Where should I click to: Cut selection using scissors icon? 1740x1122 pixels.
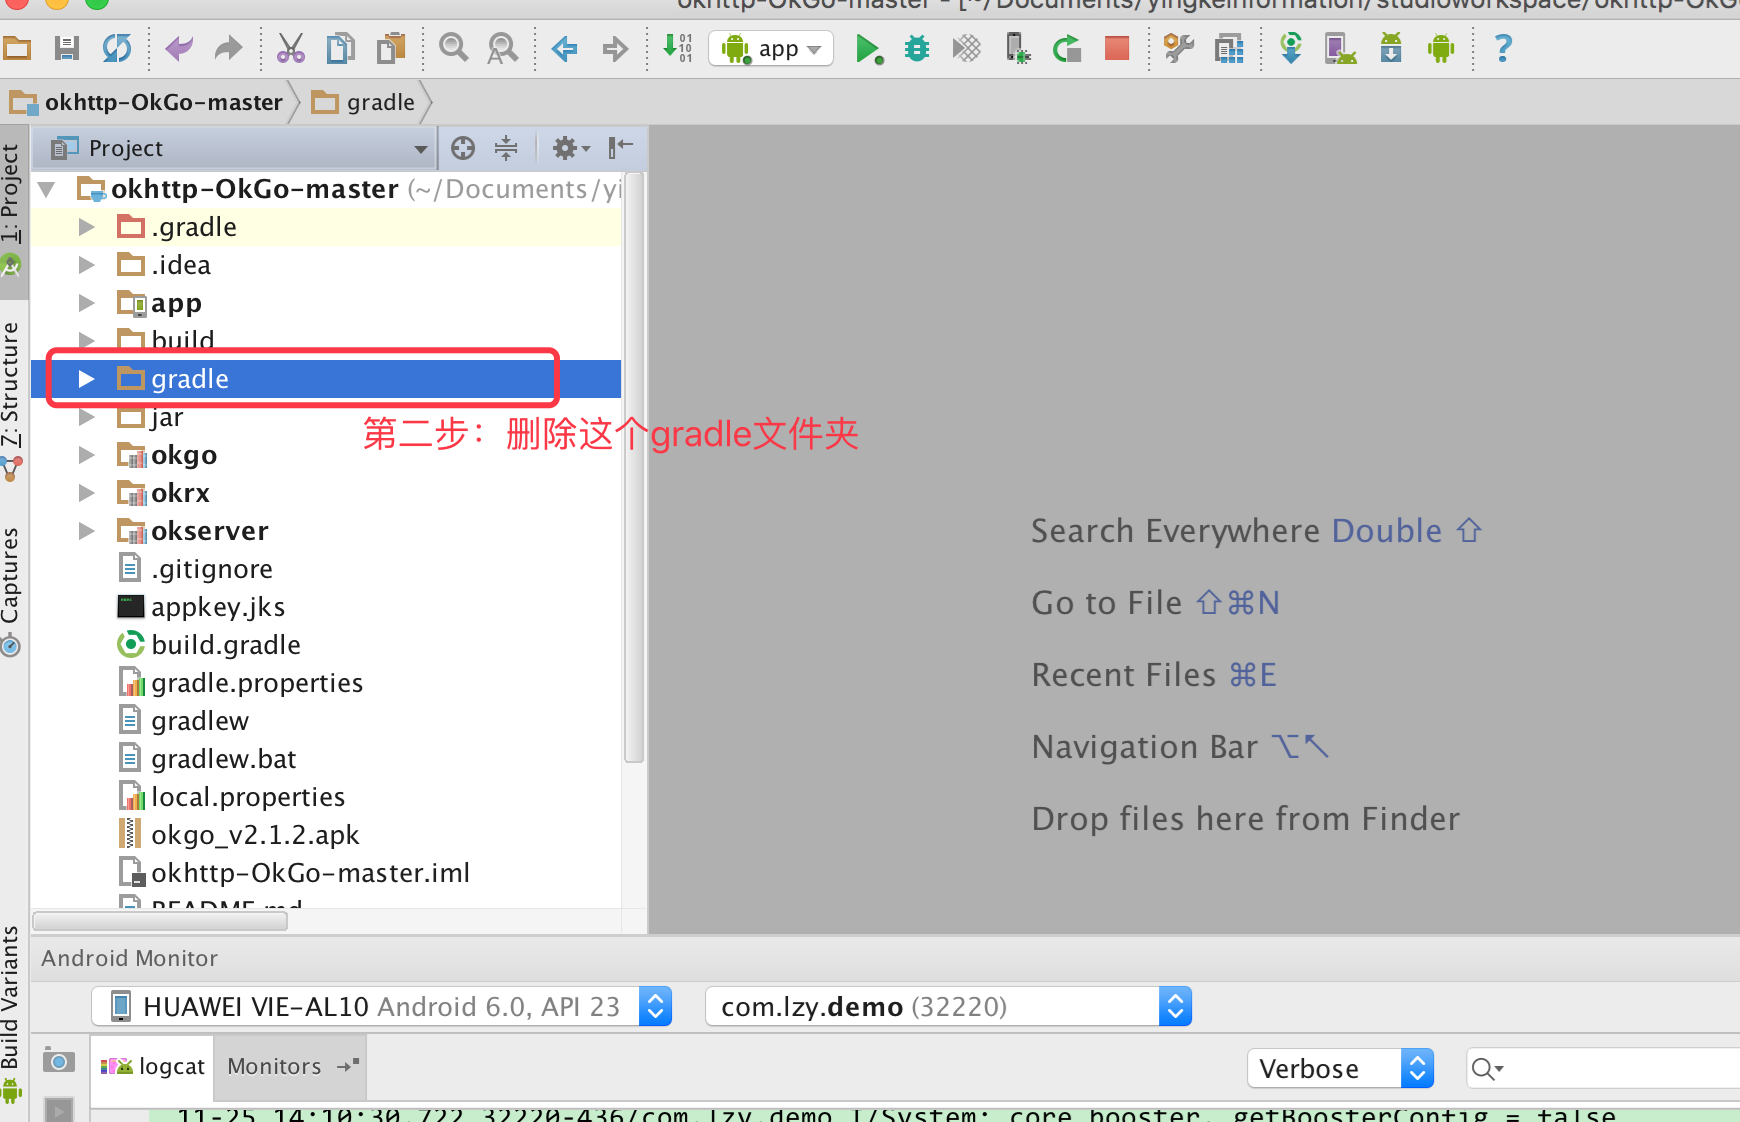coord(291,48)
